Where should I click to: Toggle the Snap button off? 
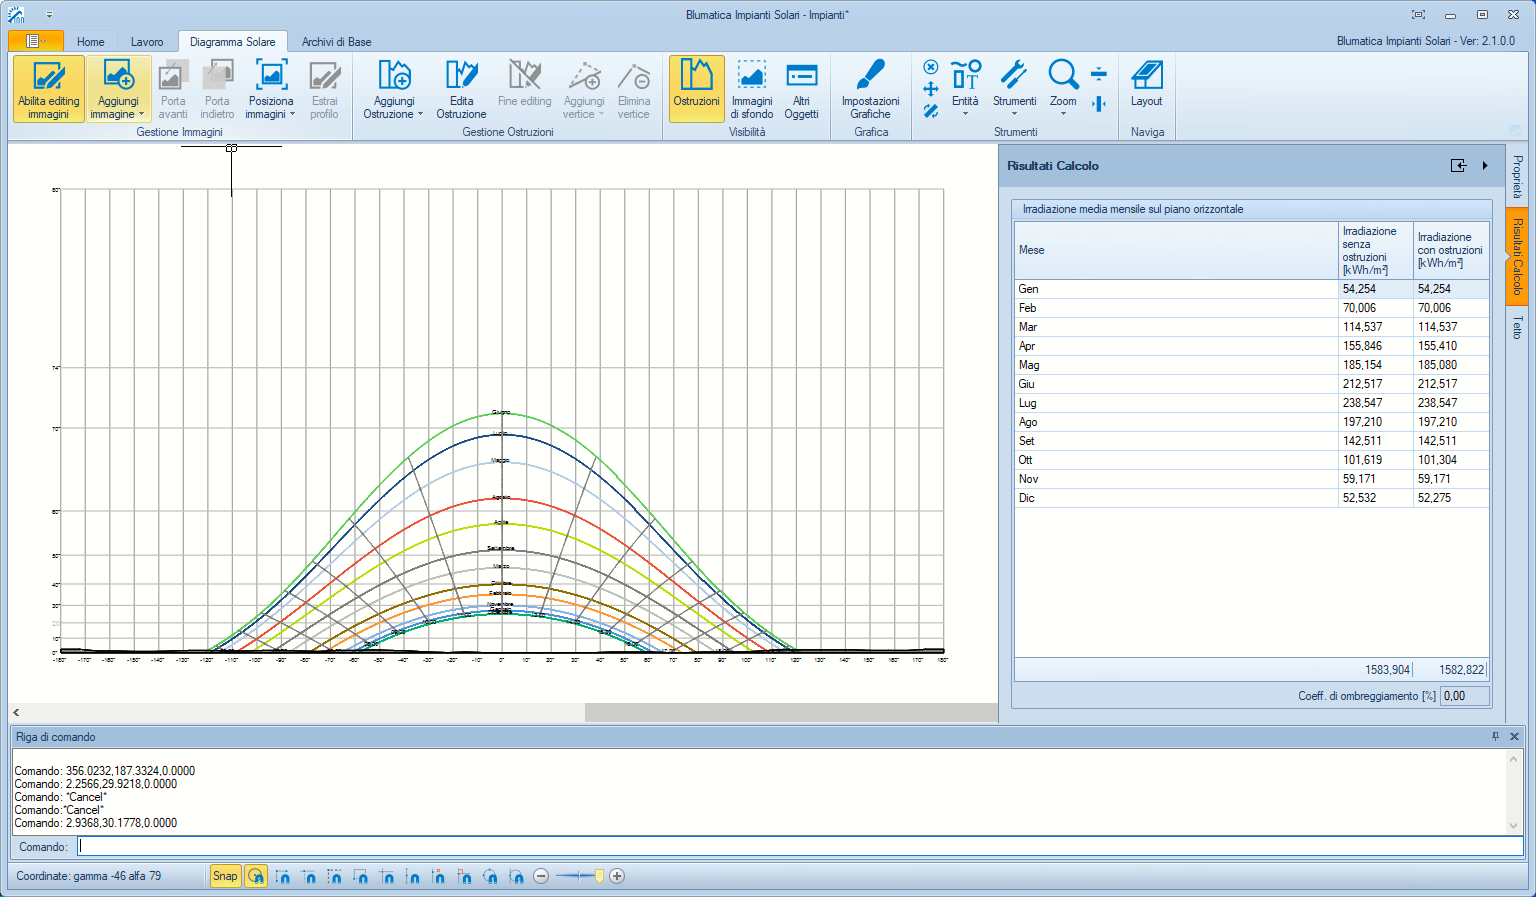[225, 876]
